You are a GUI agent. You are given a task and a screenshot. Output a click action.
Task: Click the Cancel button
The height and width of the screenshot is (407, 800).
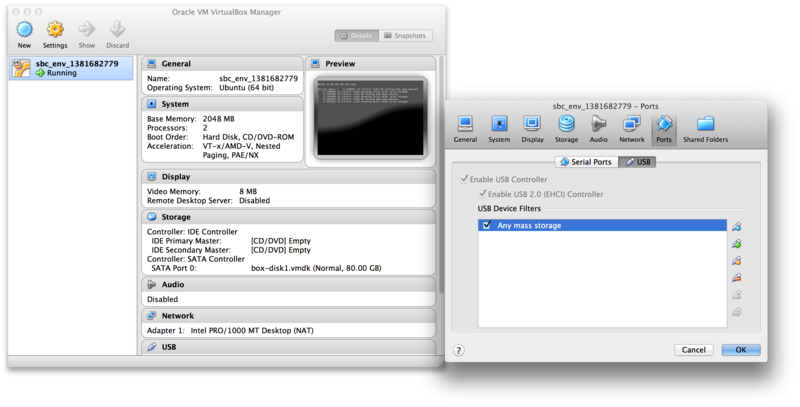pos(693,350)
